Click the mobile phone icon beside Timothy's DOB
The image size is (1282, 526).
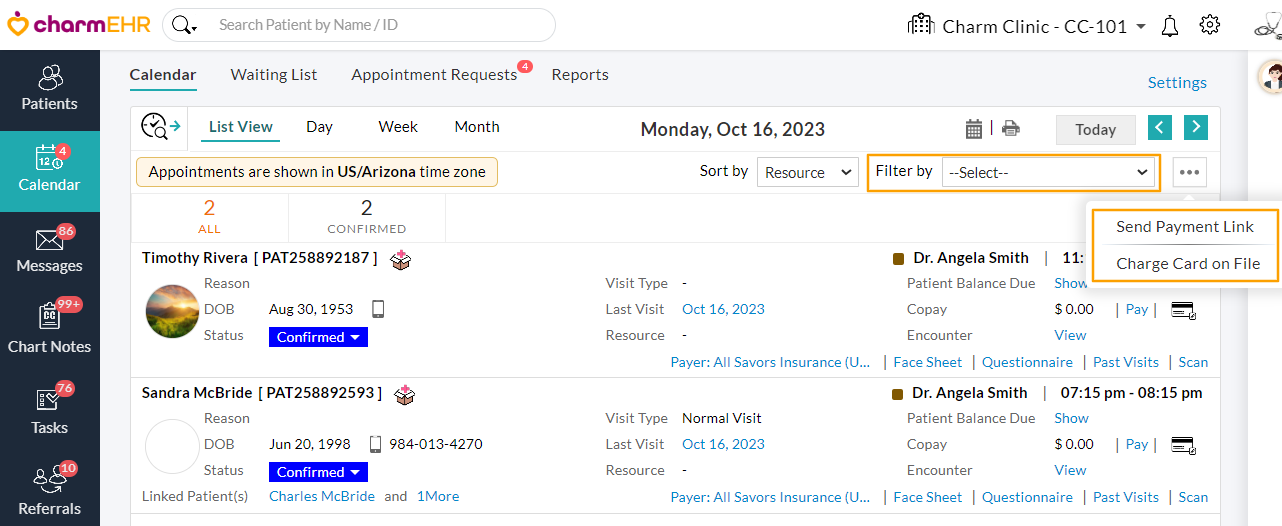tap(379, 309)
